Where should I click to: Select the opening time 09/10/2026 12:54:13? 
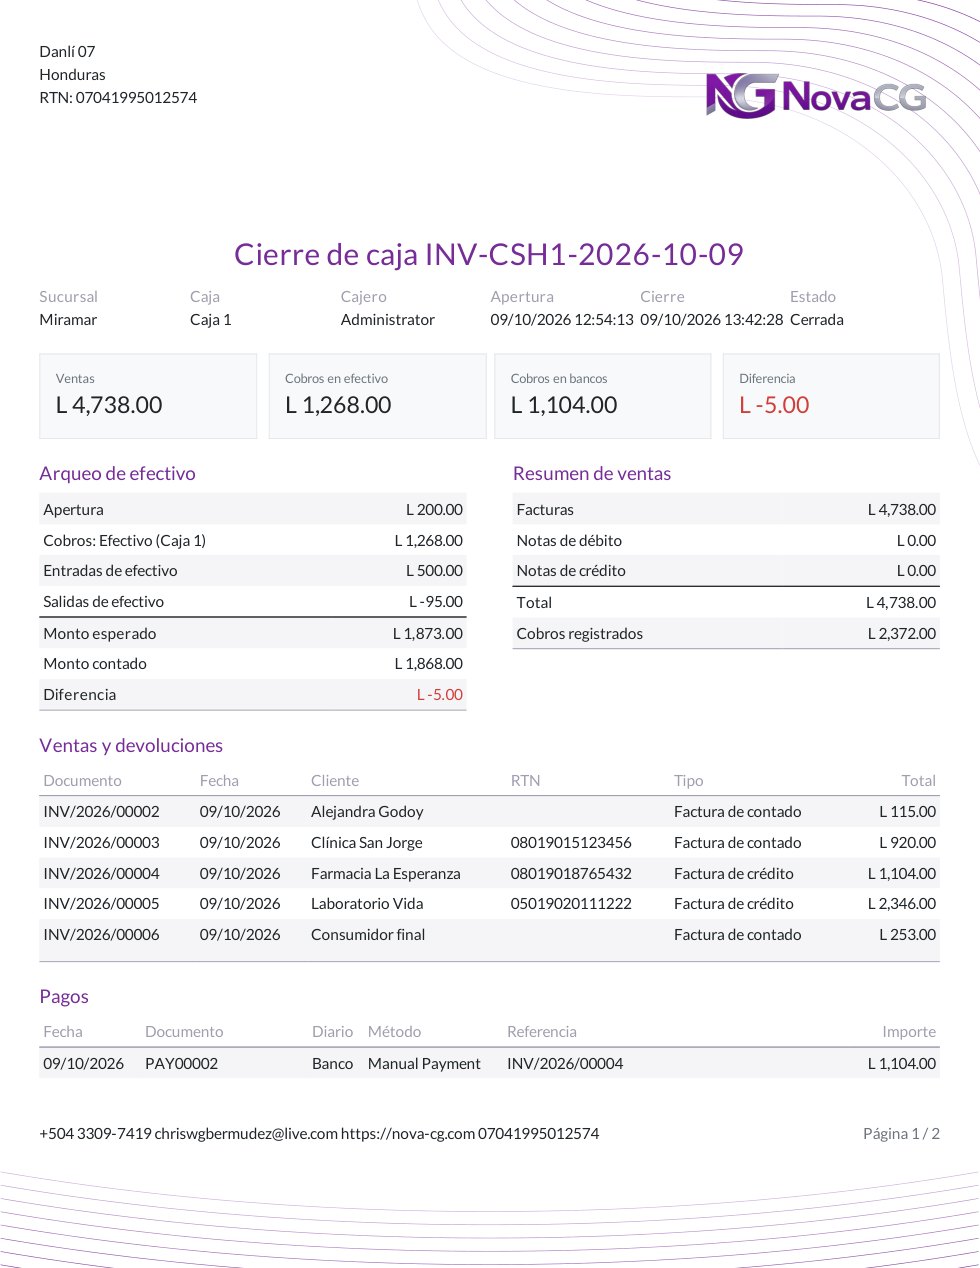[562, 320]
